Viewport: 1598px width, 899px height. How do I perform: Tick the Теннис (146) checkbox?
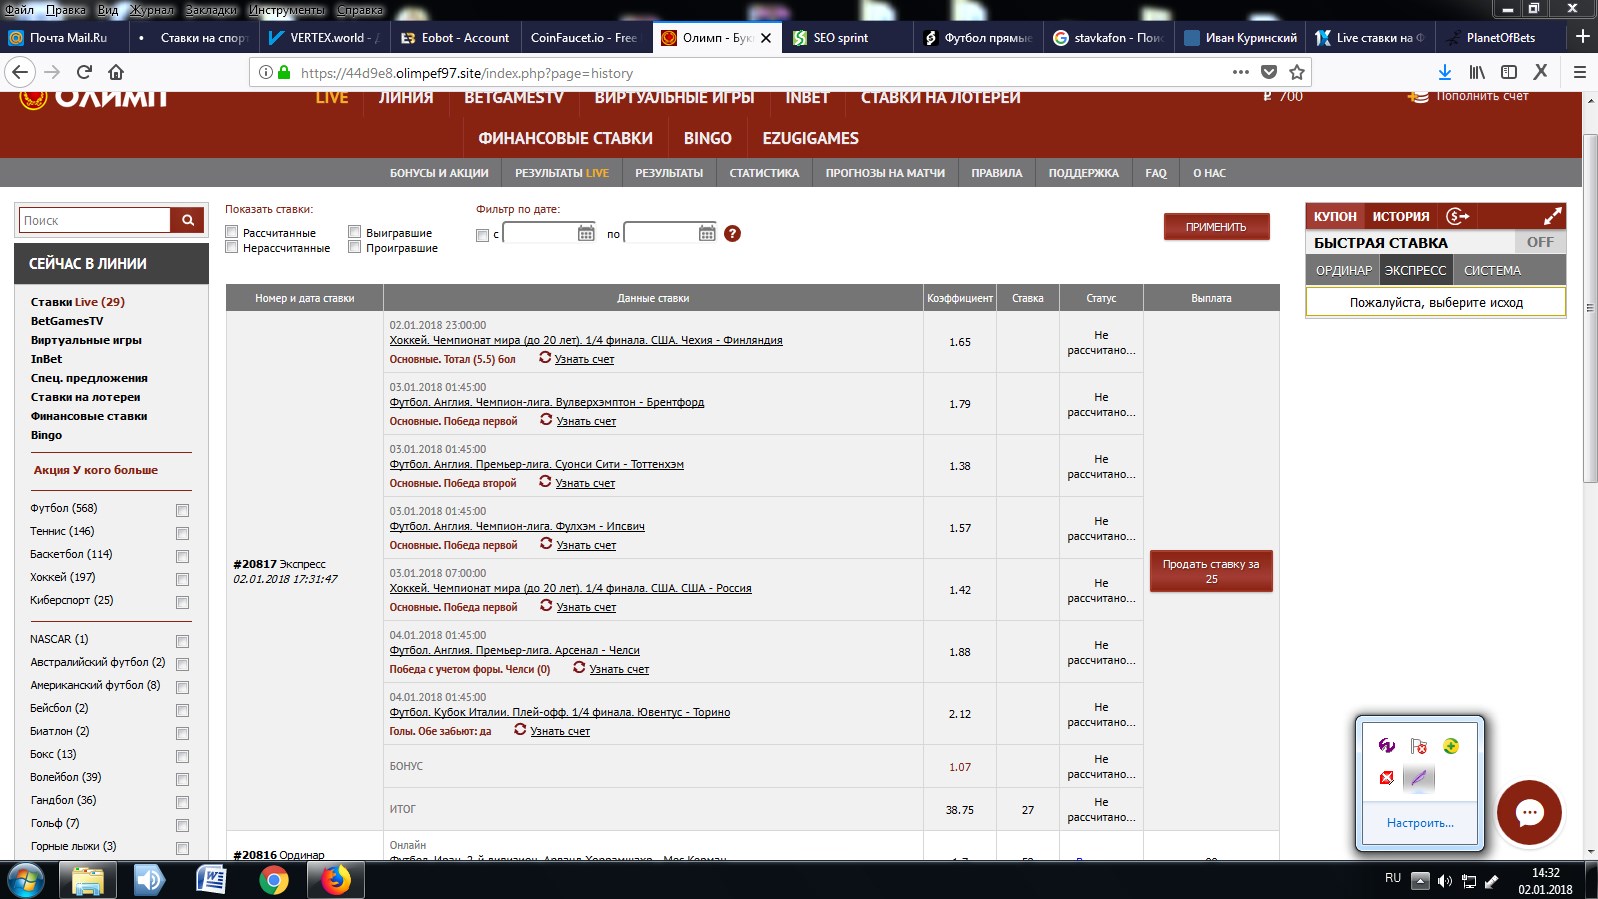(182, 533)
